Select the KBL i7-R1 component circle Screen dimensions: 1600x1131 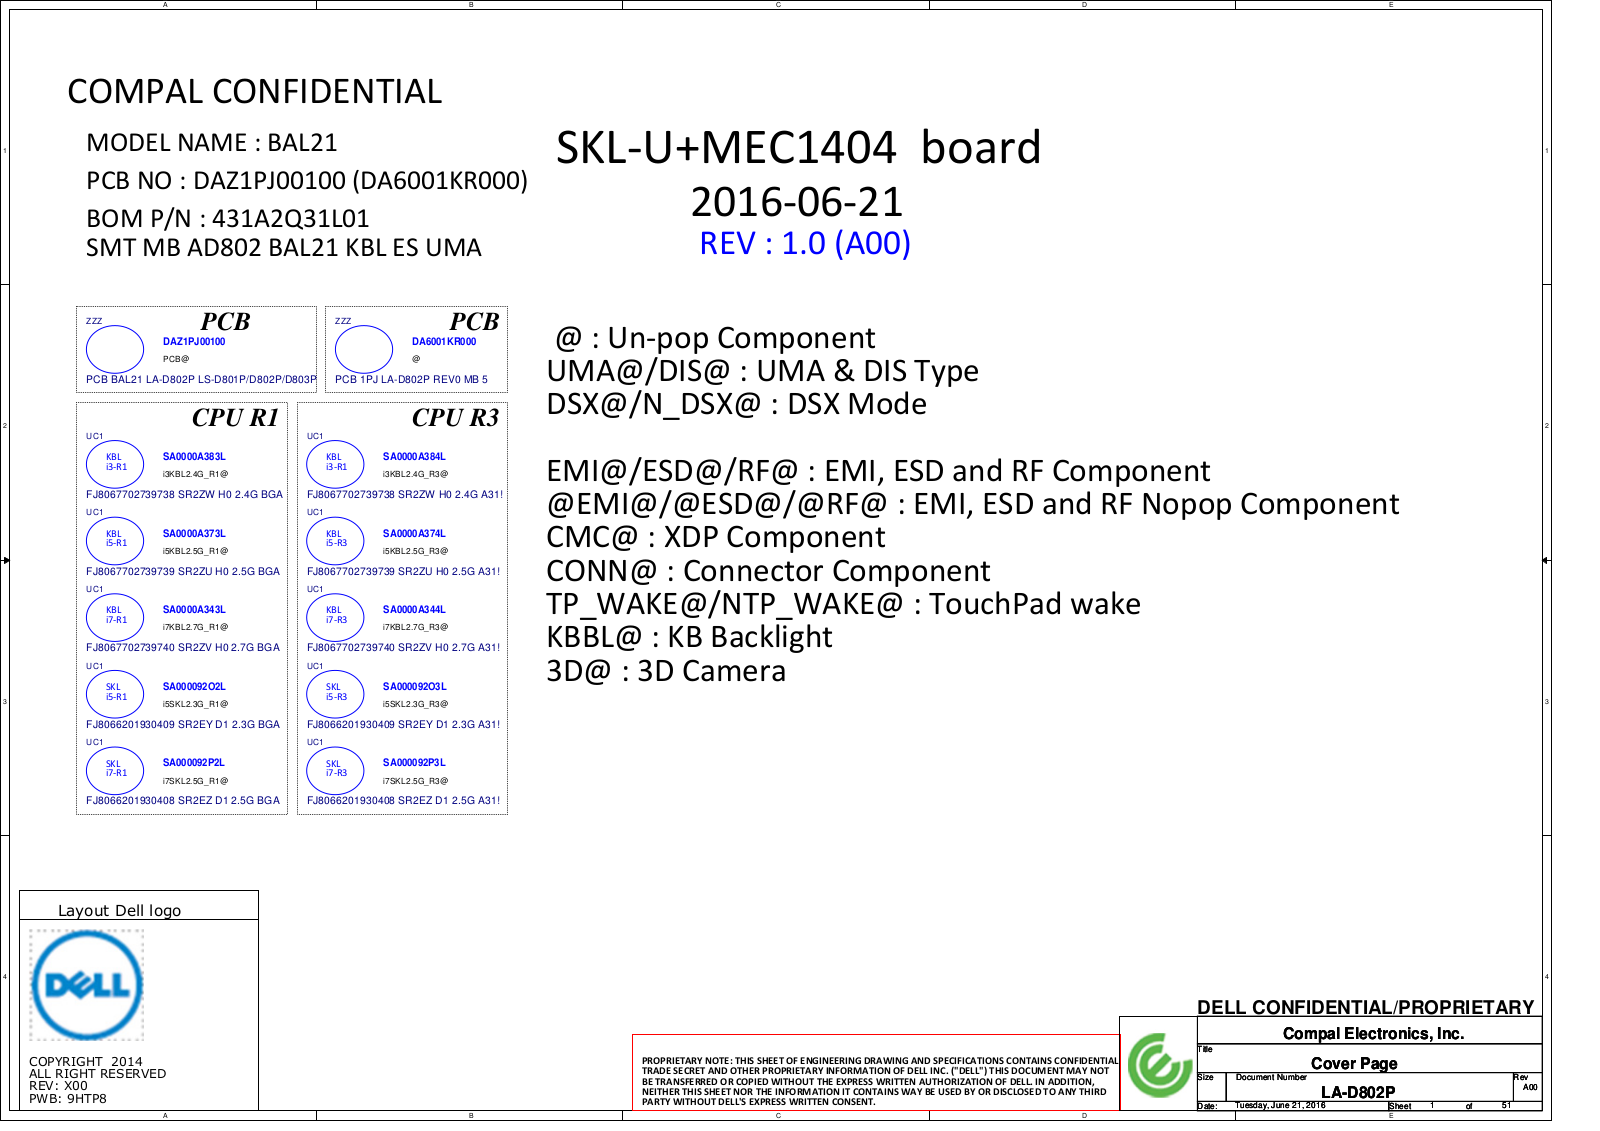pos(115,616)
